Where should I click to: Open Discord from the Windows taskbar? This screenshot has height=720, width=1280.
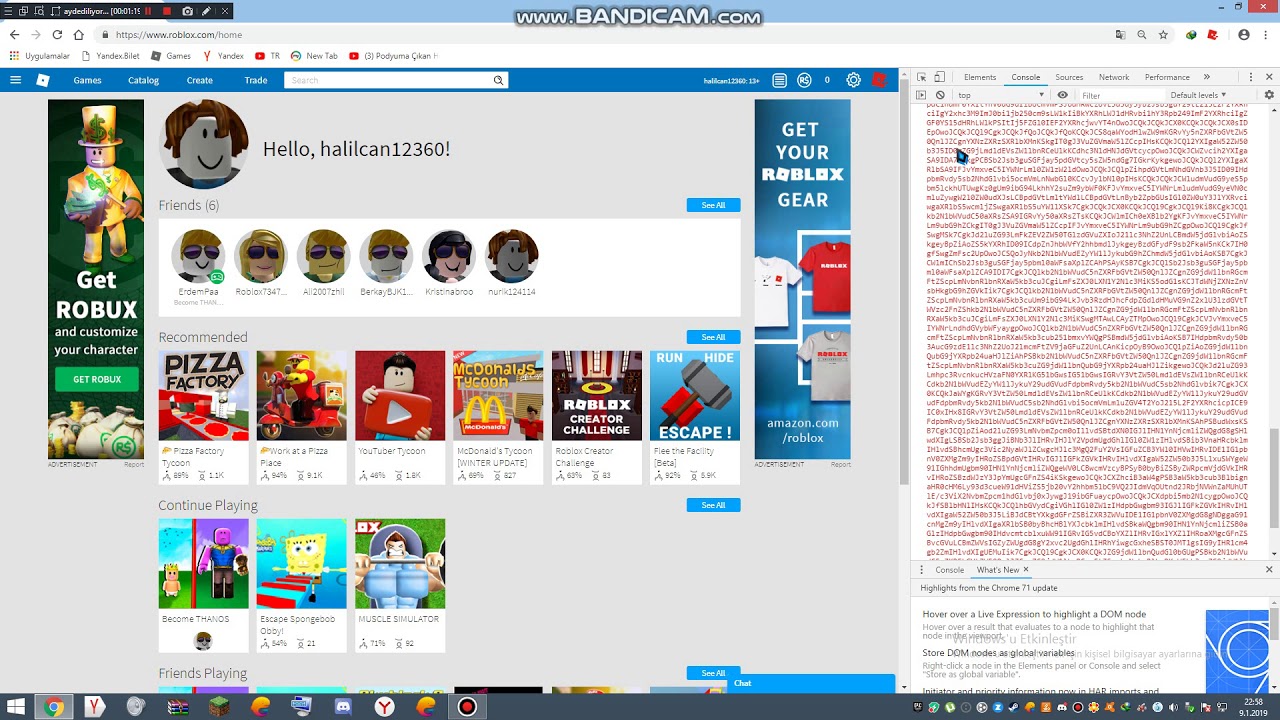[x=343, y=707]
